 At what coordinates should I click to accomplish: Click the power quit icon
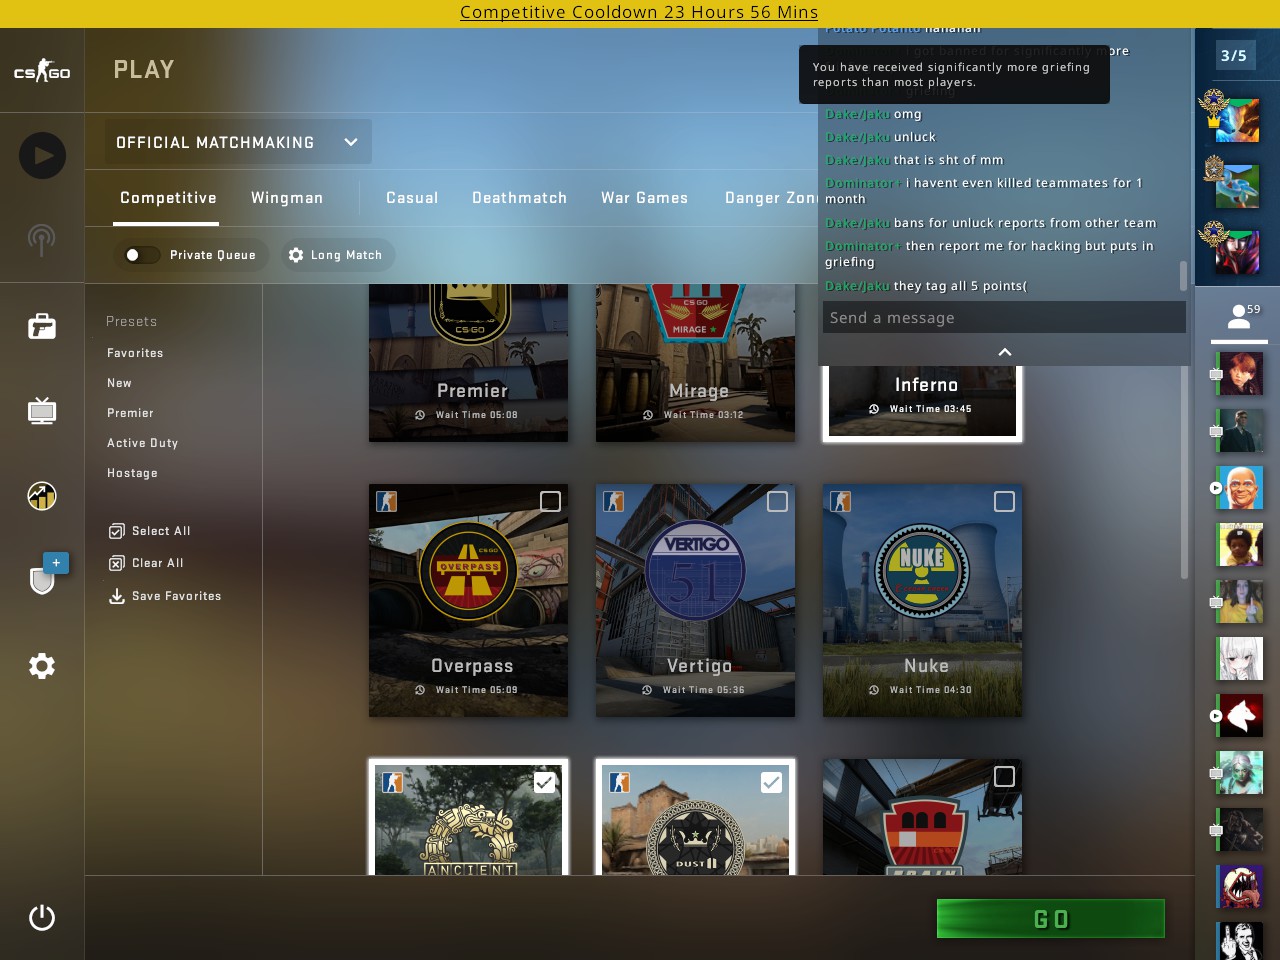(x=42, y=917)
